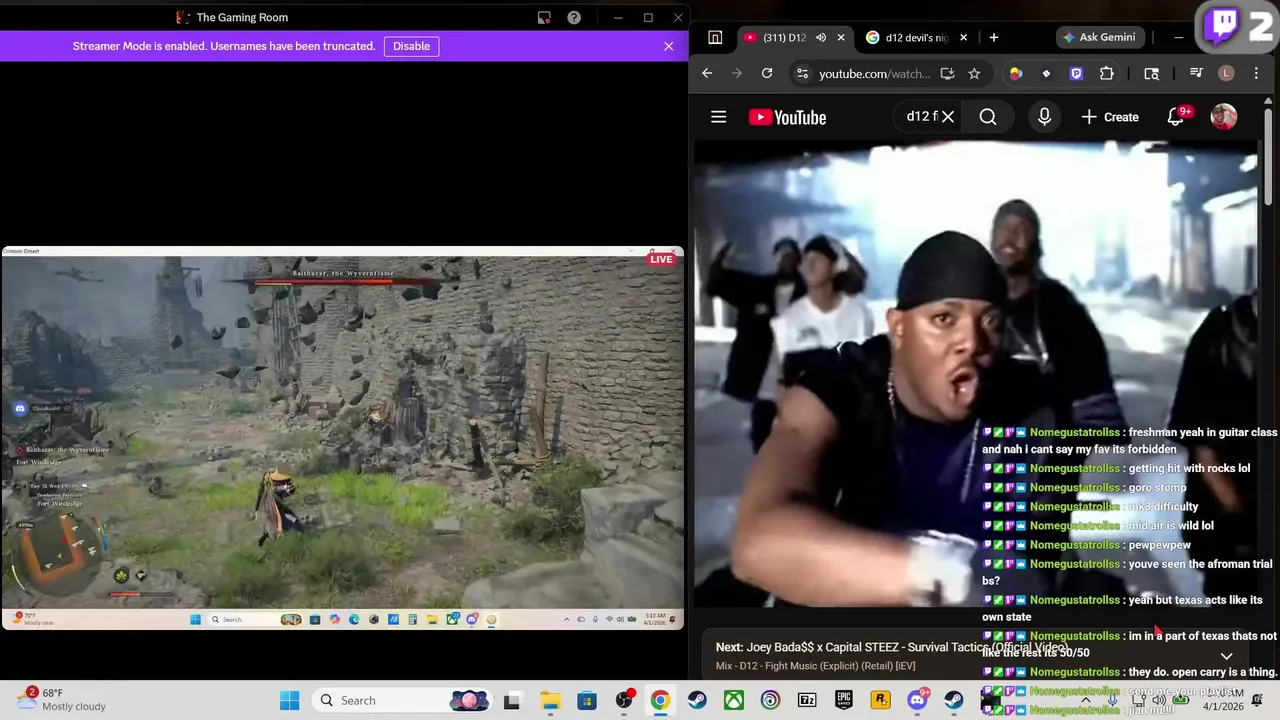Open the multicolor circles Chrome extension
Viewport: 1280px width, 720px height.
point(1016,73)
